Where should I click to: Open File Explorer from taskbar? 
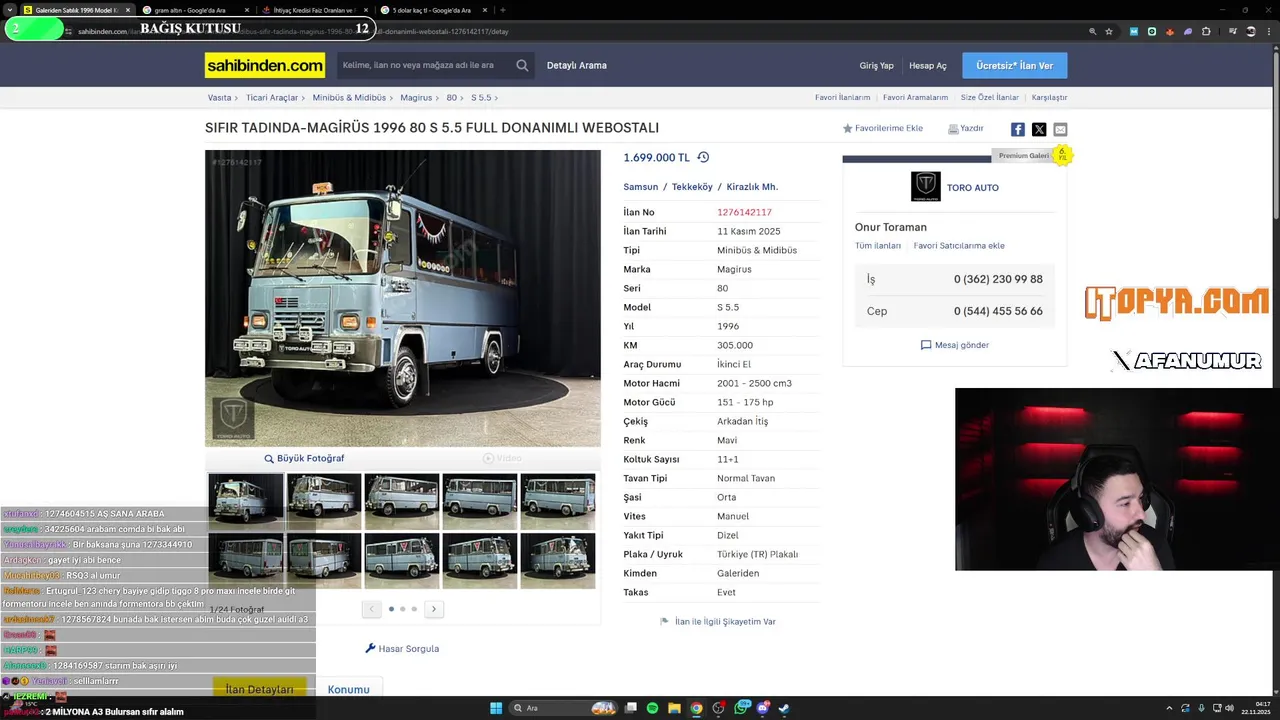point(674,708)
